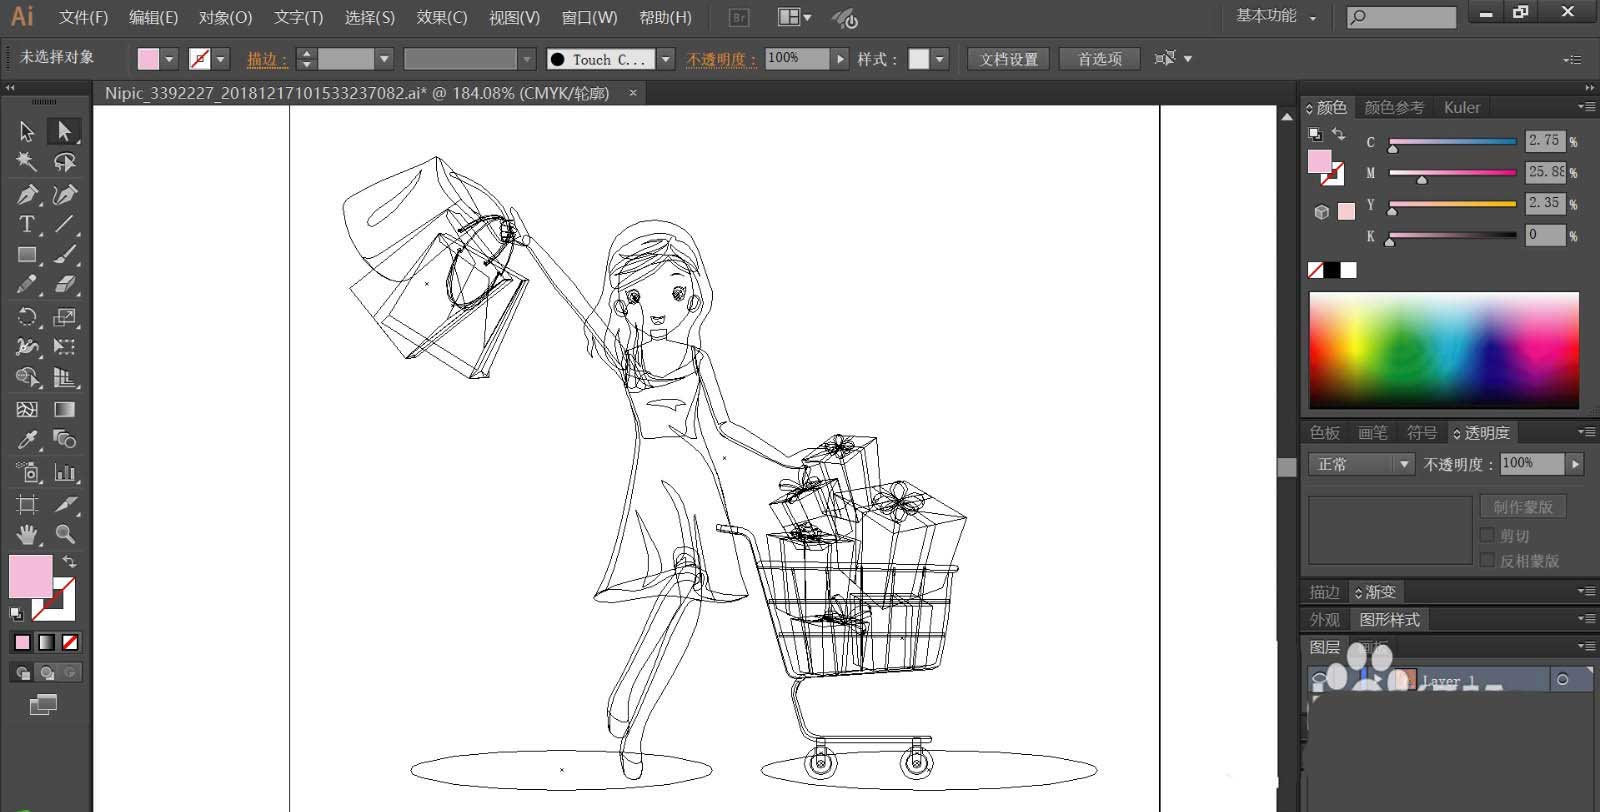
Task: Click the M magenta slider
Action: [x=1453, y=173]
